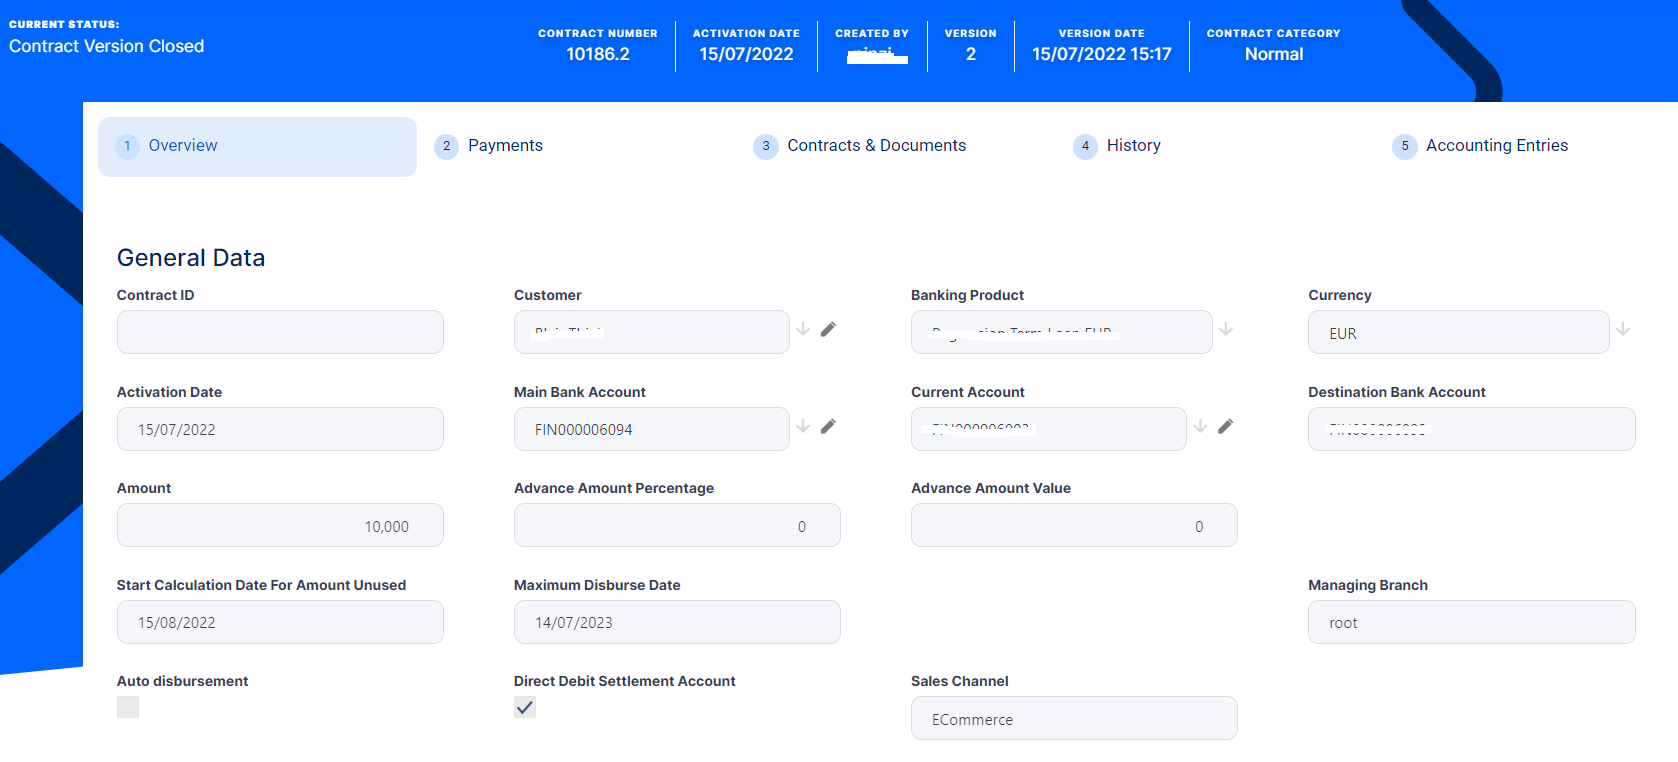Click the step 4 circle beside History
Viewport: 1678px width, 762px height.
coord(1085,146)
